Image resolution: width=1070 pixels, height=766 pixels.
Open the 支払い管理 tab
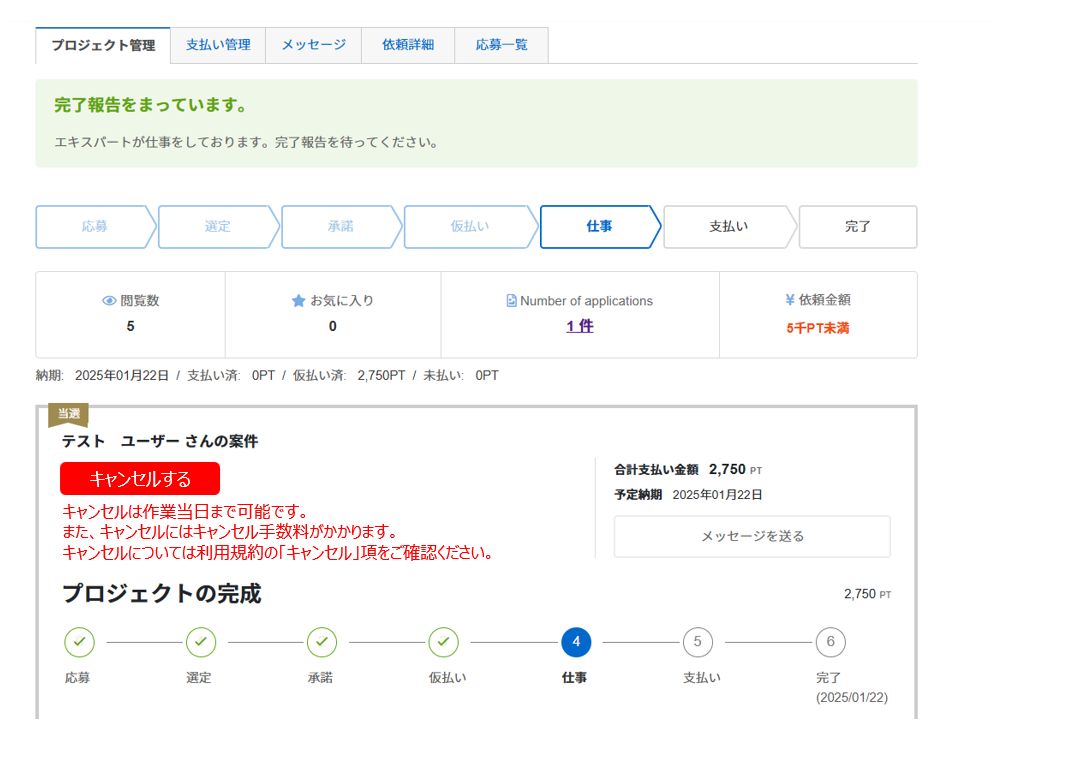(x=218, y=45)
